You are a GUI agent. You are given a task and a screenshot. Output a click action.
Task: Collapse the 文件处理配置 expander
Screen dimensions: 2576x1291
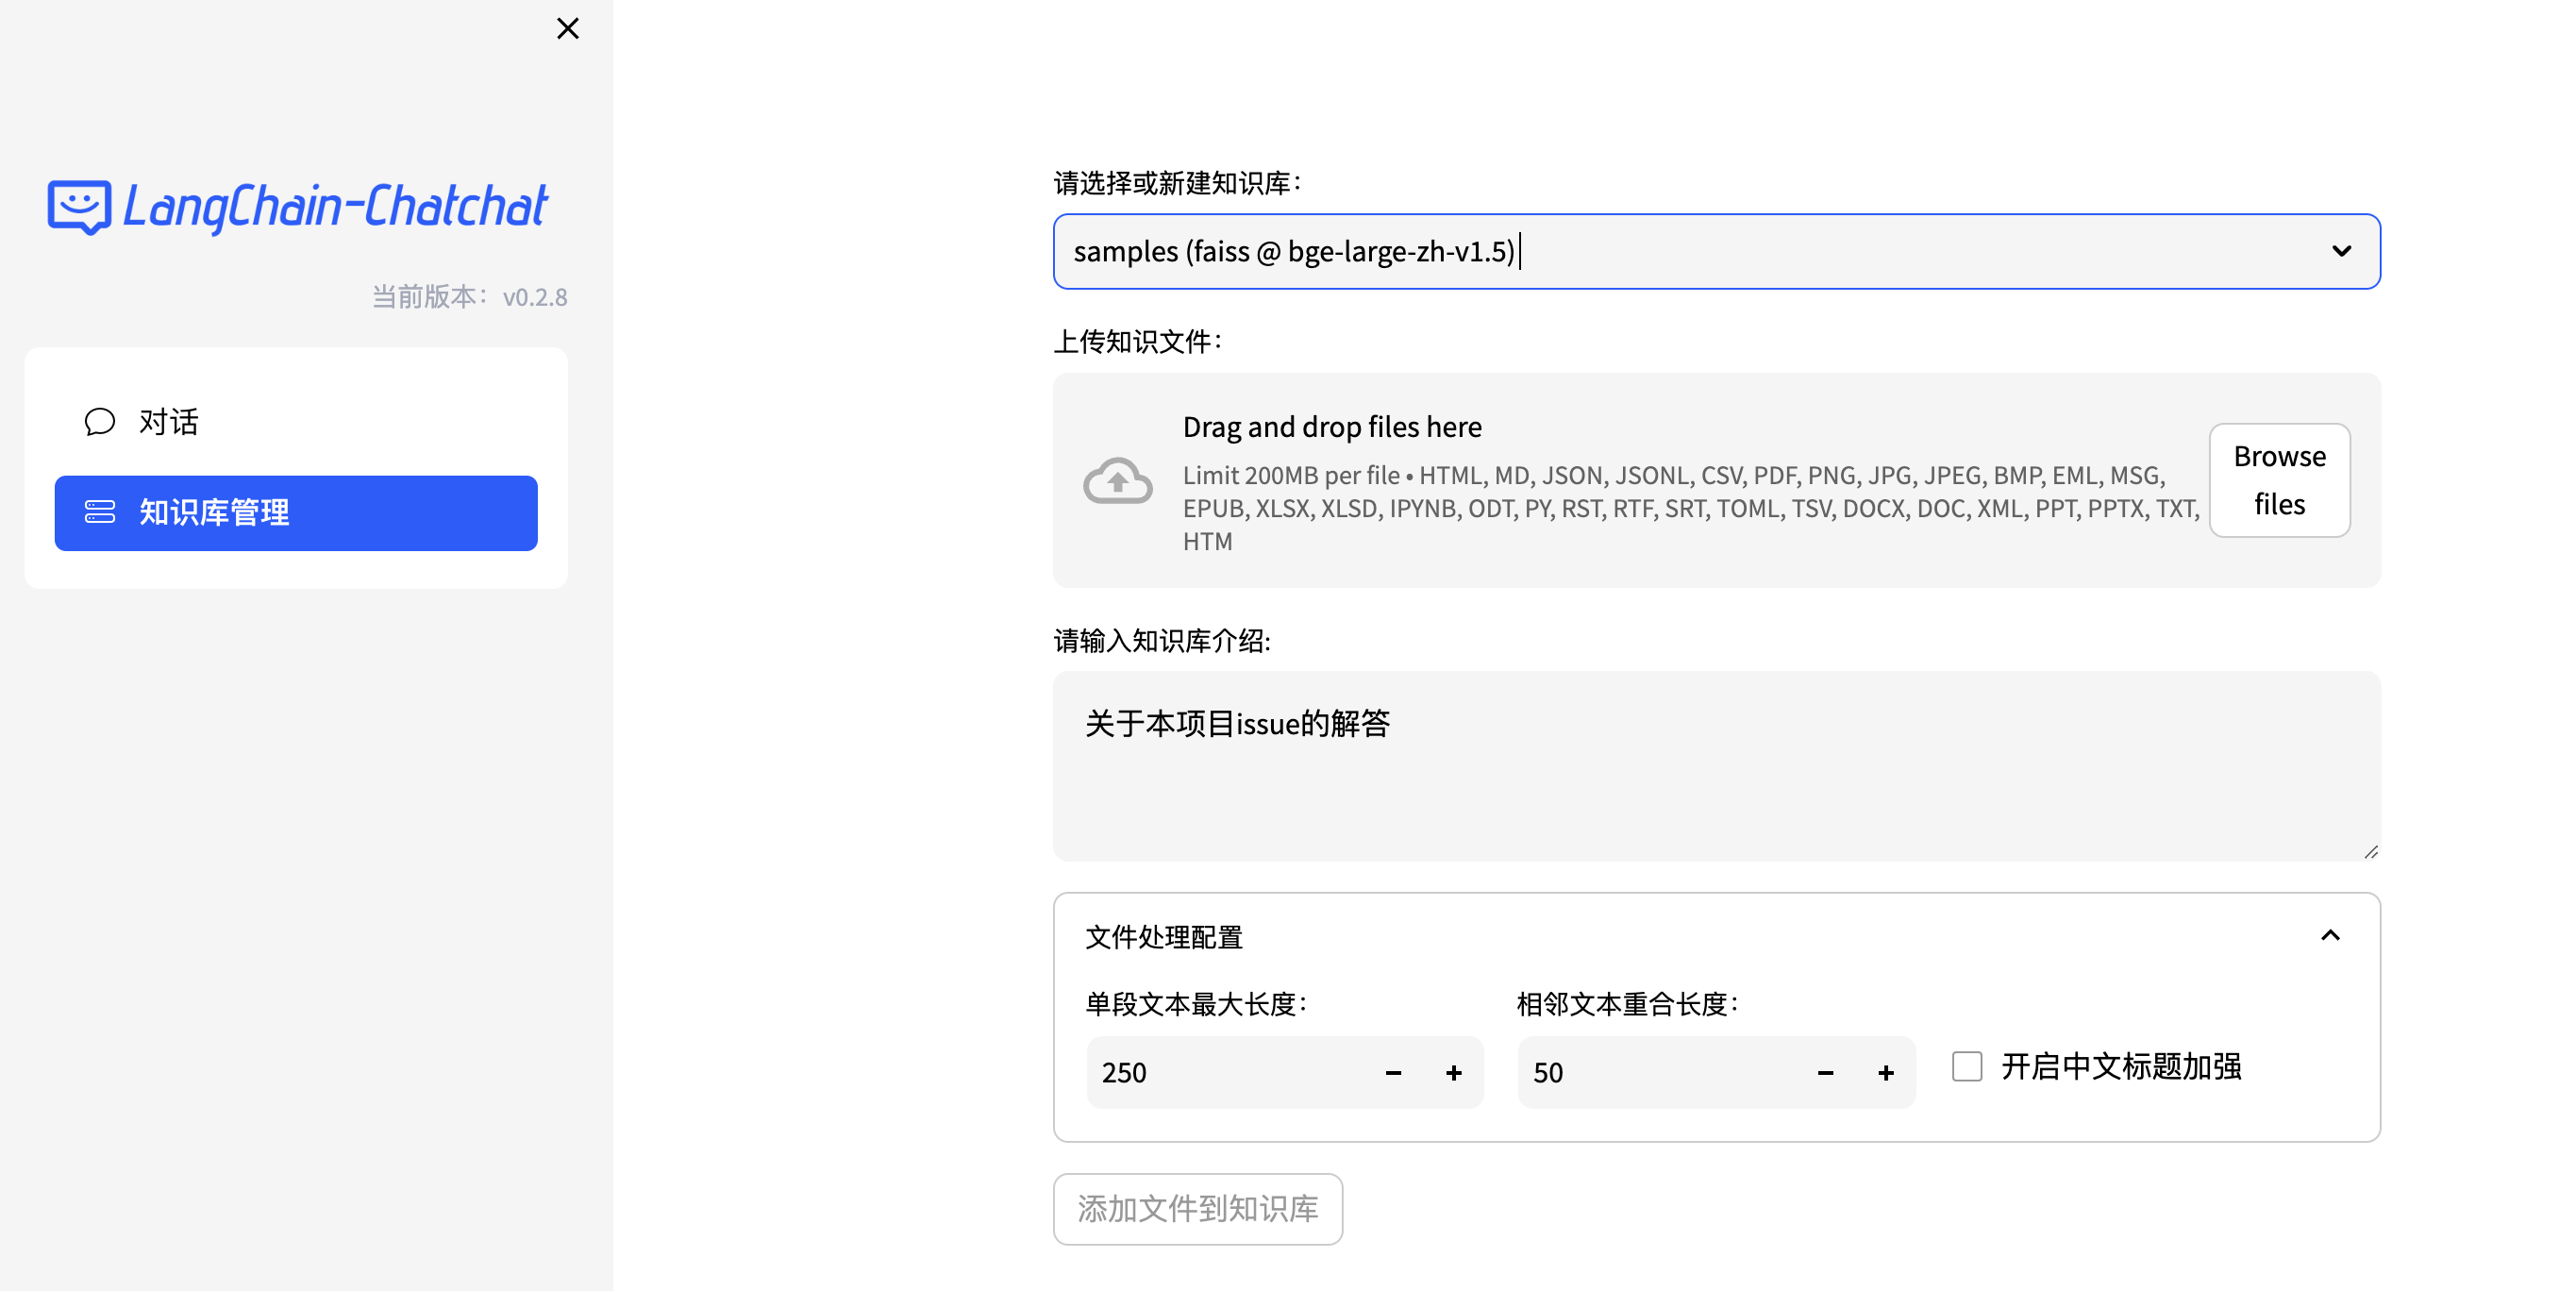tap(1716, 937)
